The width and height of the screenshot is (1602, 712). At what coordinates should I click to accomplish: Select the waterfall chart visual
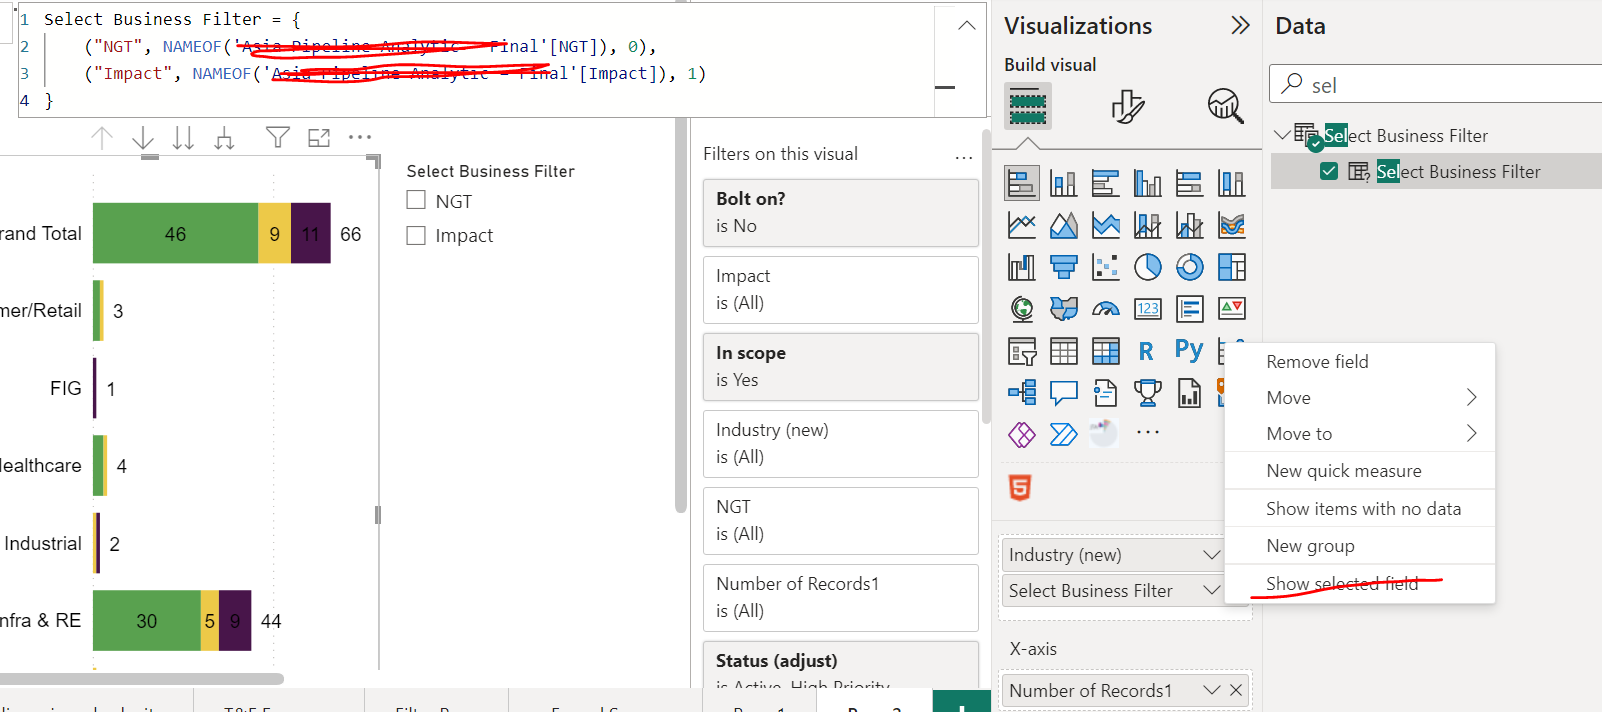1021,267
